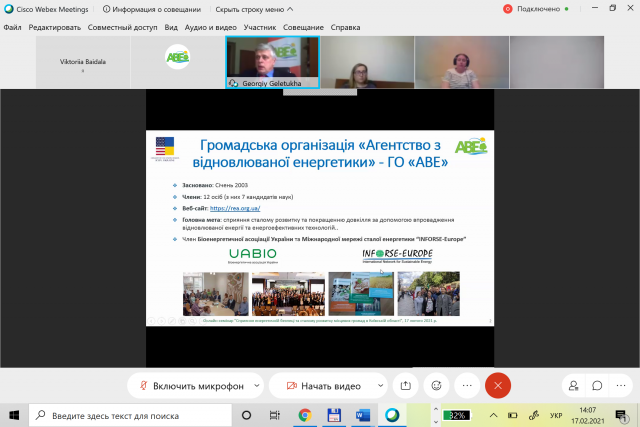640x427 pixels.
Task: Open the reactions smiley icon
Action: [x=436, y=385]
